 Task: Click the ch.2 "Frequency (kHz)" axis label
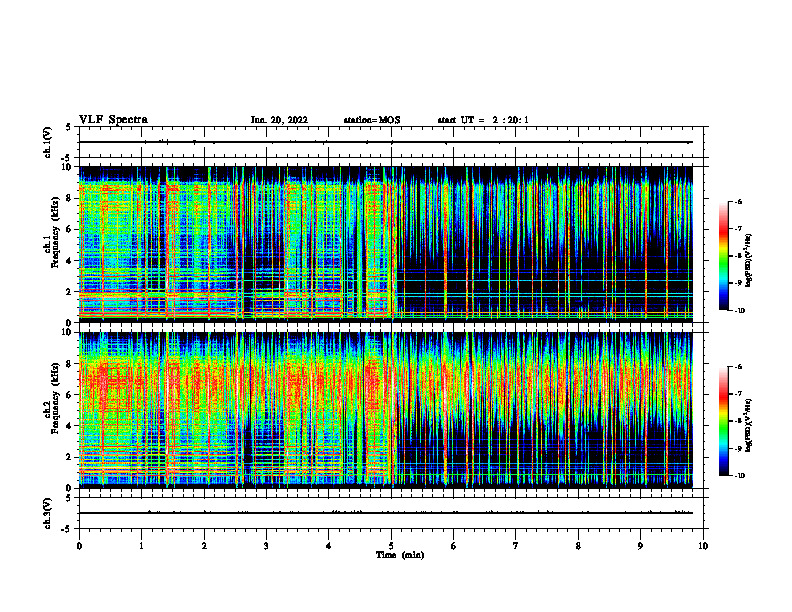tap(55, 398)
